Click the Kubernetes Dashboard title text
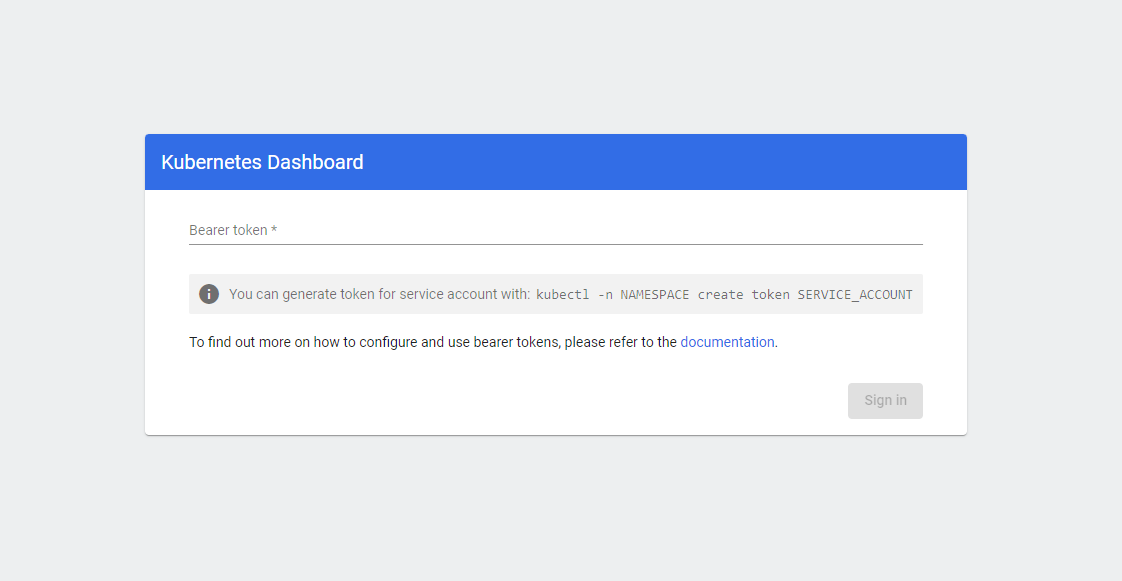This screenshot has height=581, width=1122. point(262,162)
